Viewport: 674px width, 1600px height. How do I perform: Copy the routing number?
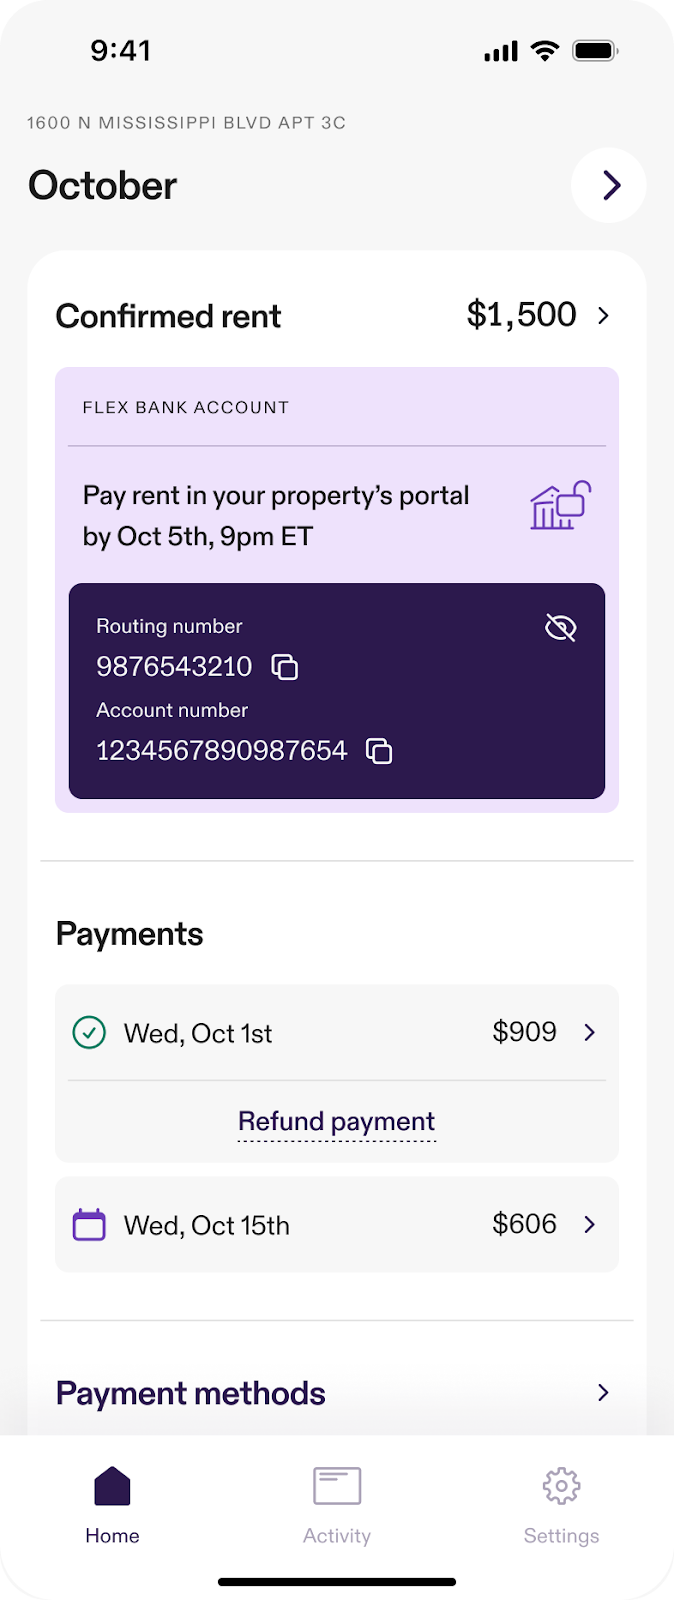[x=285, y=667]
